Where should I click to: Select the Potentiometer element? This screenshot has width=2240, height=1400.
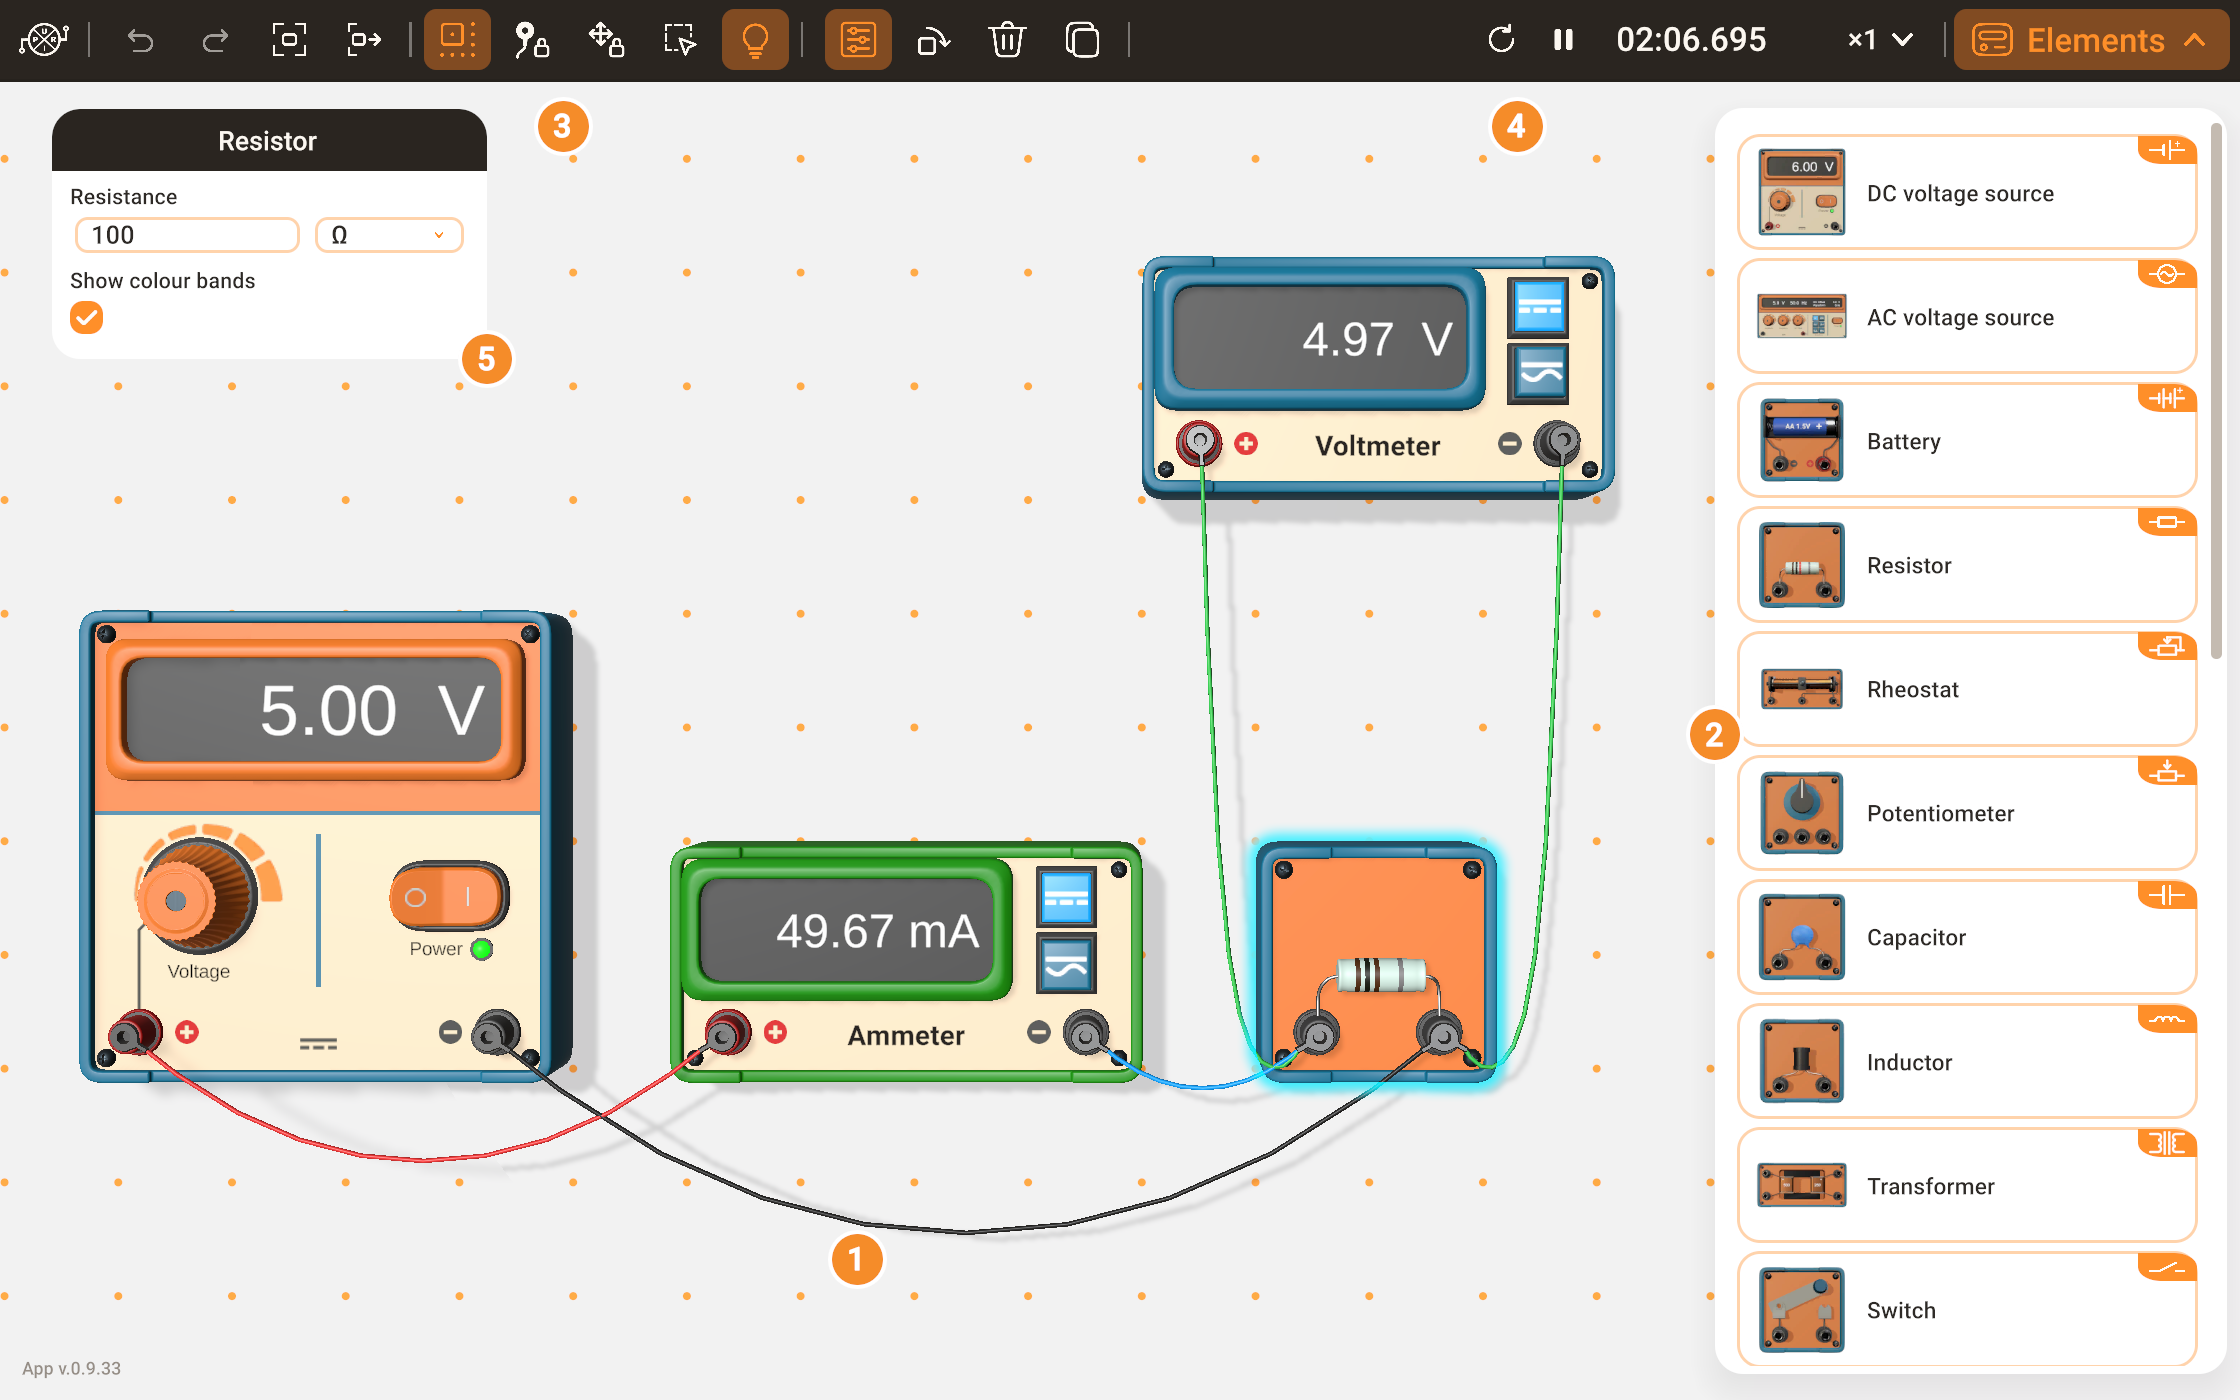coord(1967,813)
